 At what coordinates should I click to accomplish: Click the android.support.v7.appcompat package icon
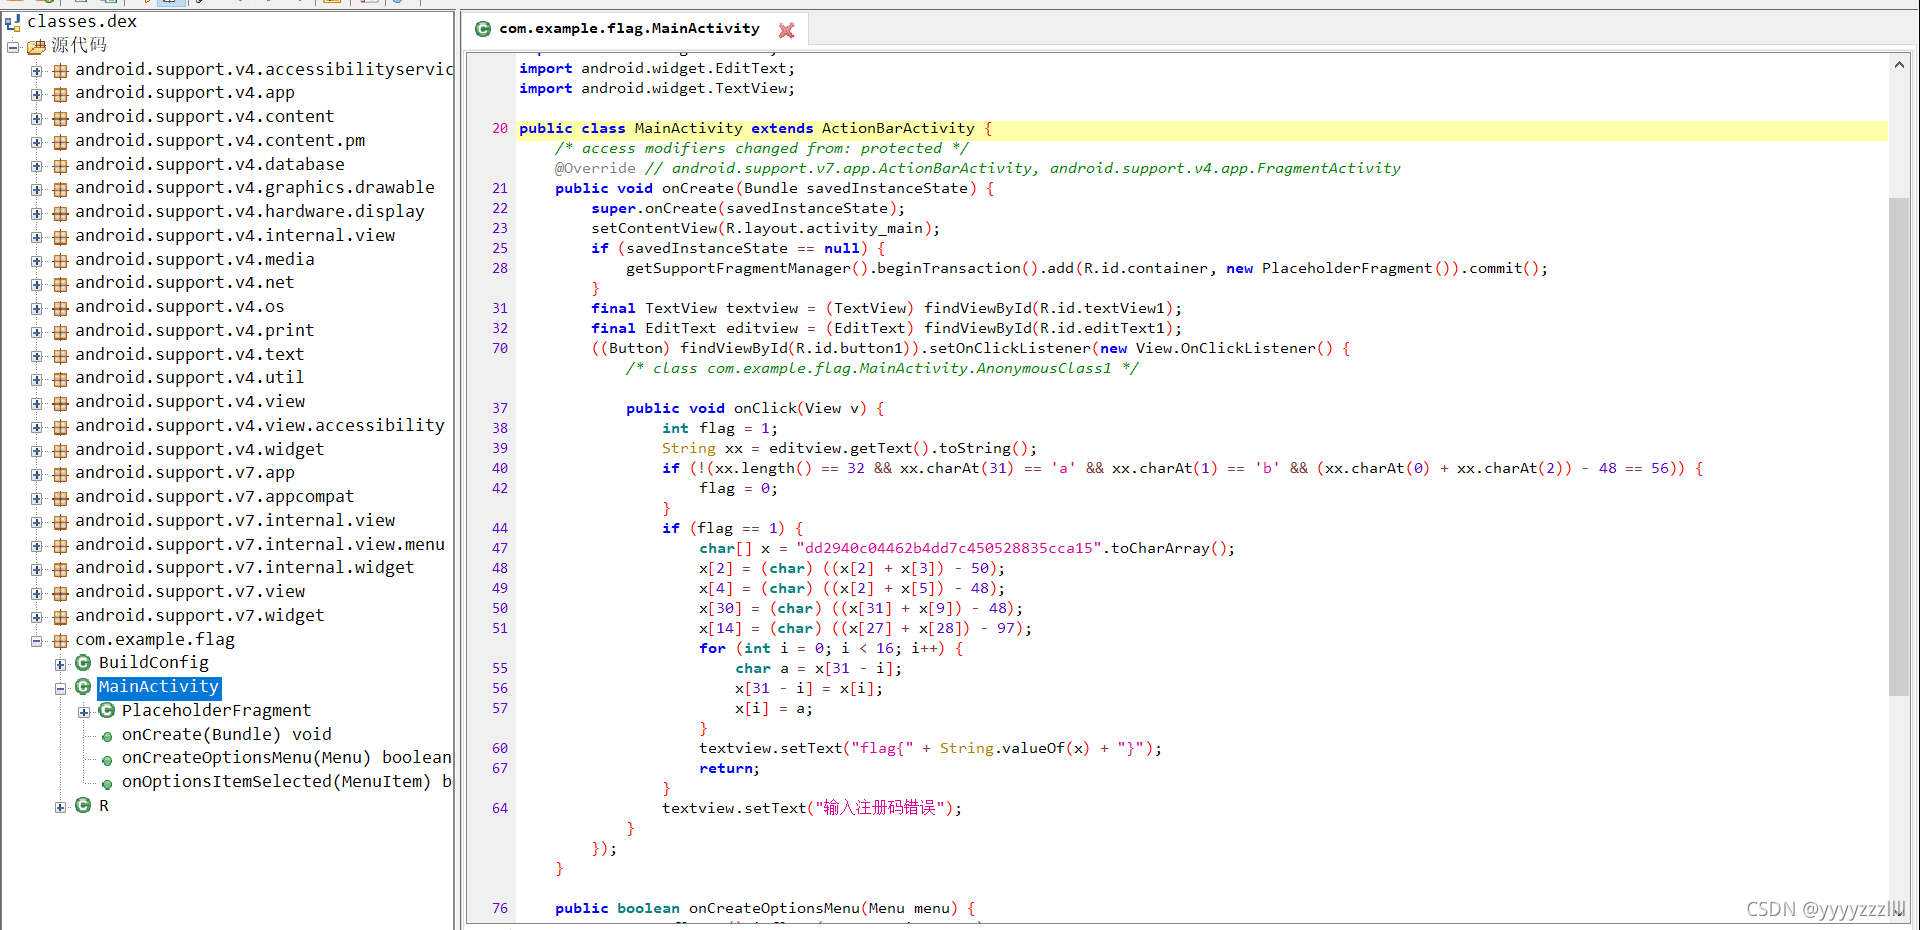pos(61,498)
